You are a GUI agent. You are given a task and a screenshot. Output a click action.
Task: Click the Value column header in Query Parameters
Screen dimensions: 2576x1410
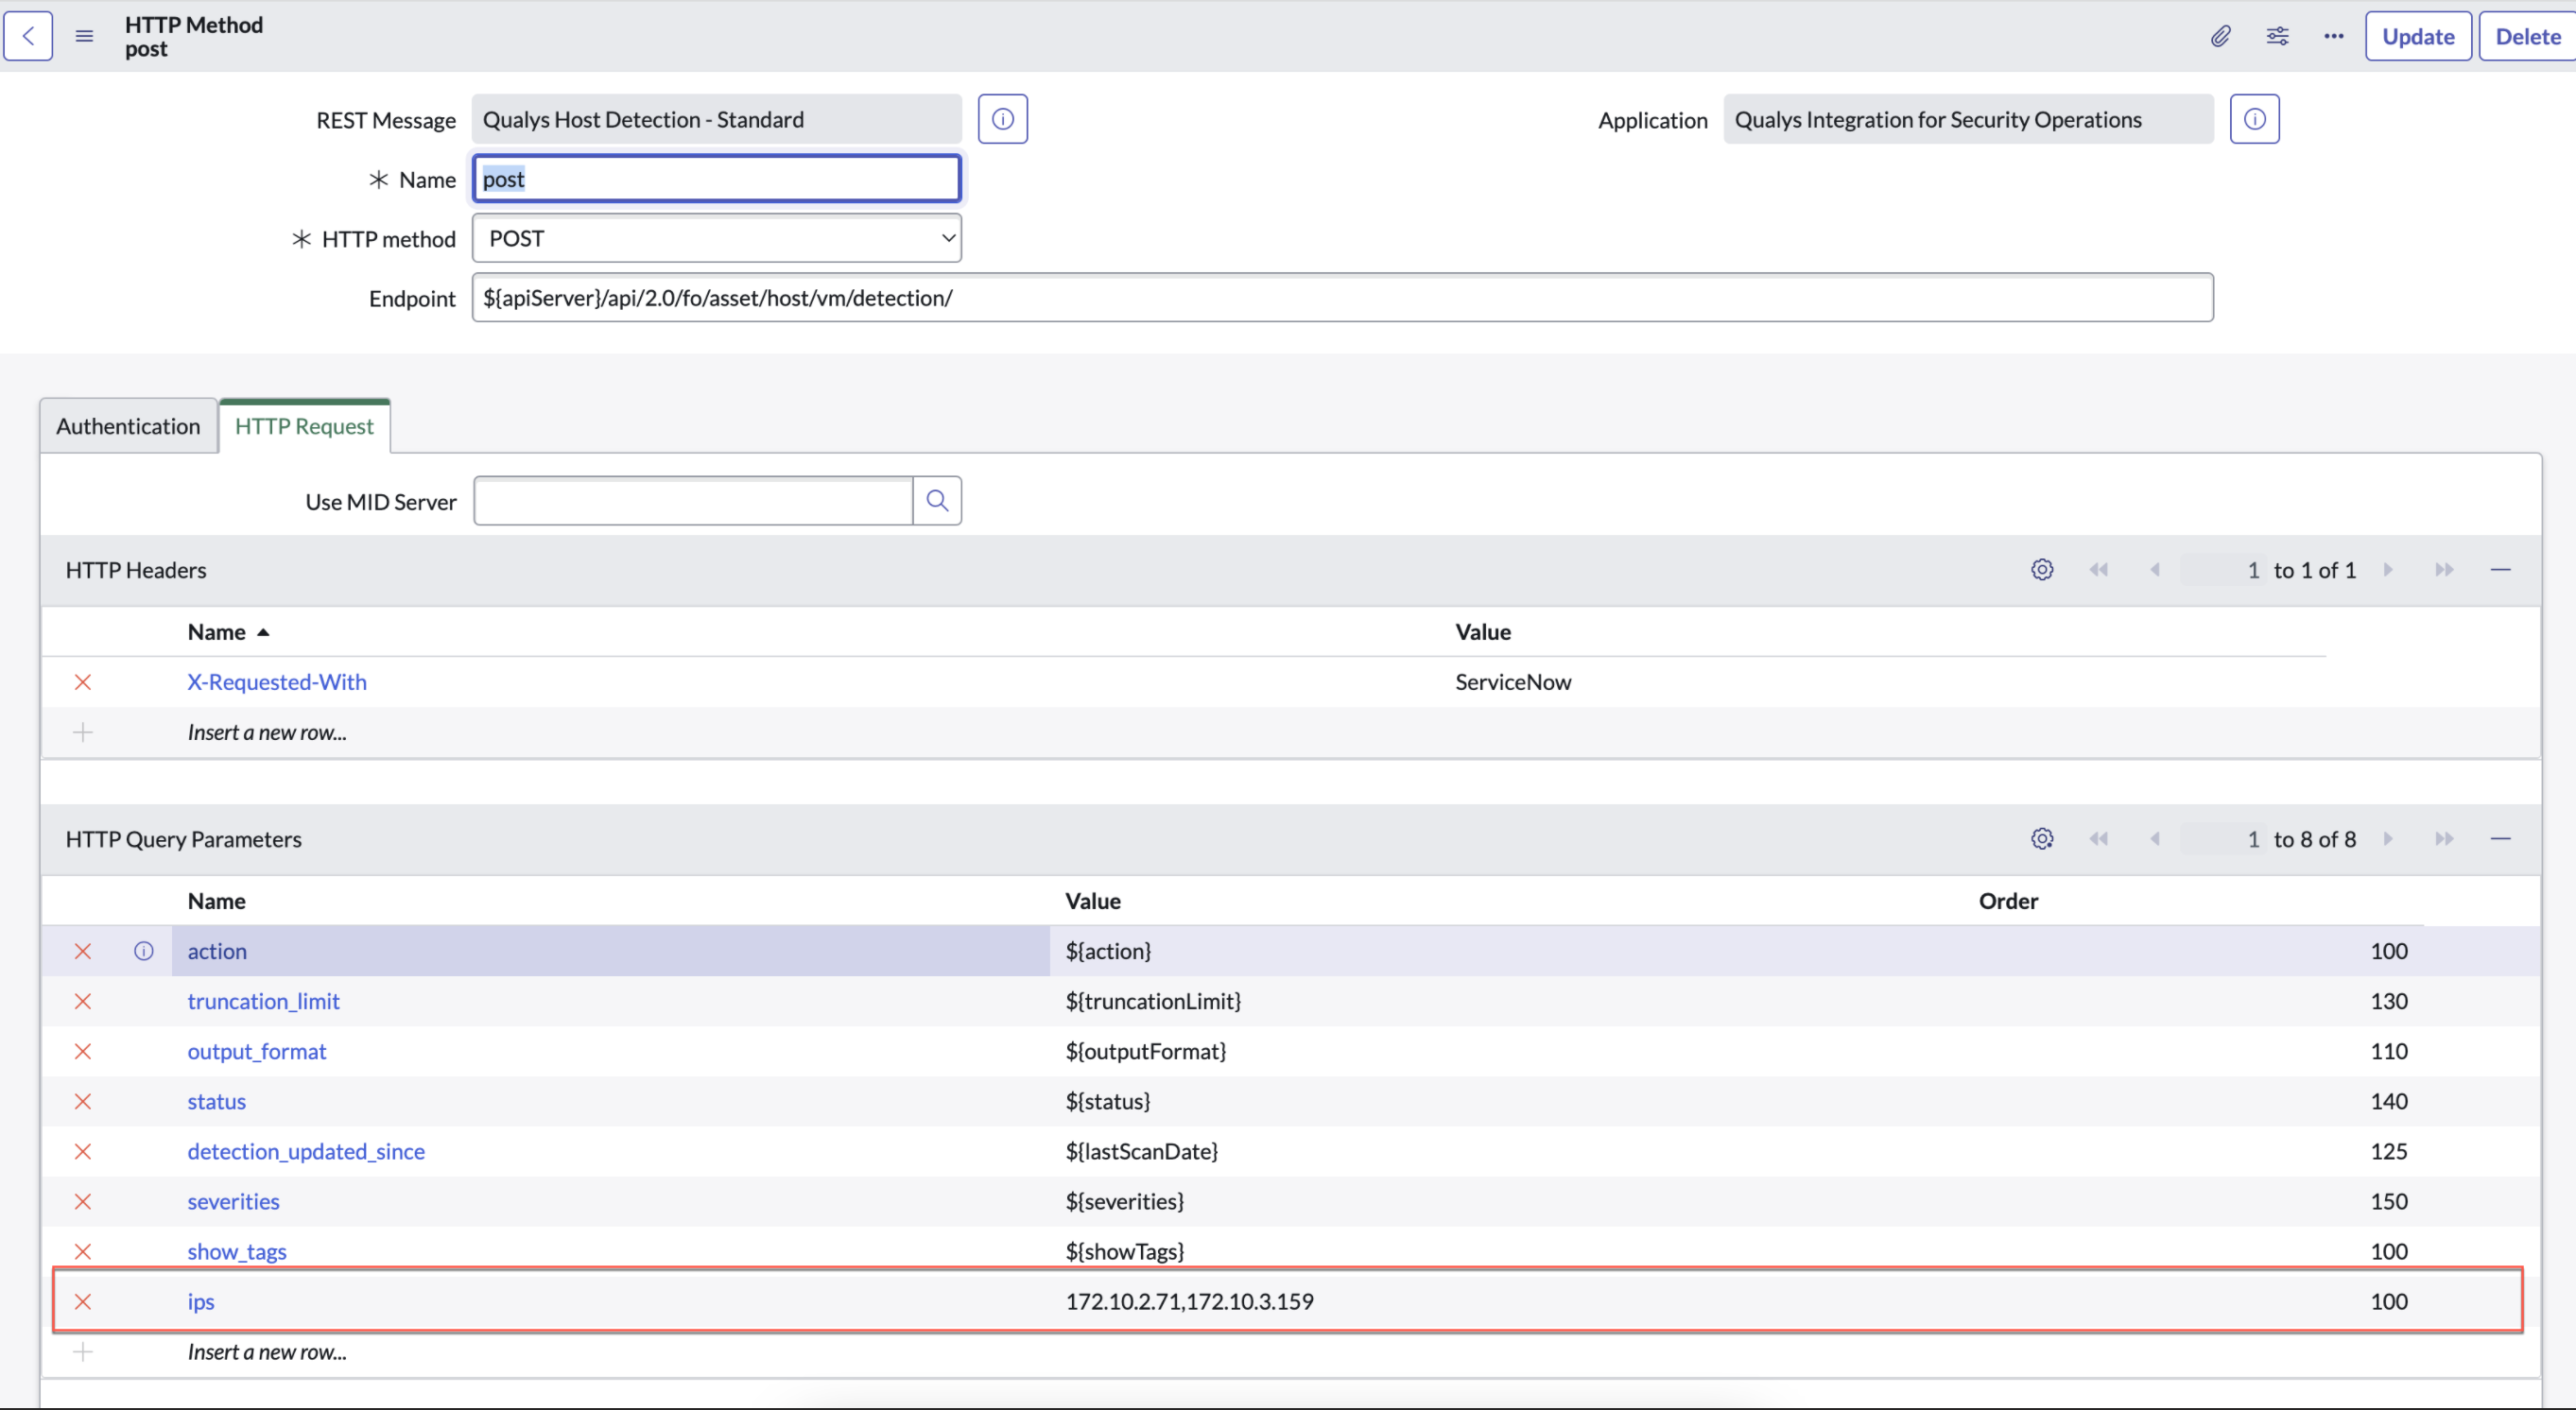click(1093, 901)
